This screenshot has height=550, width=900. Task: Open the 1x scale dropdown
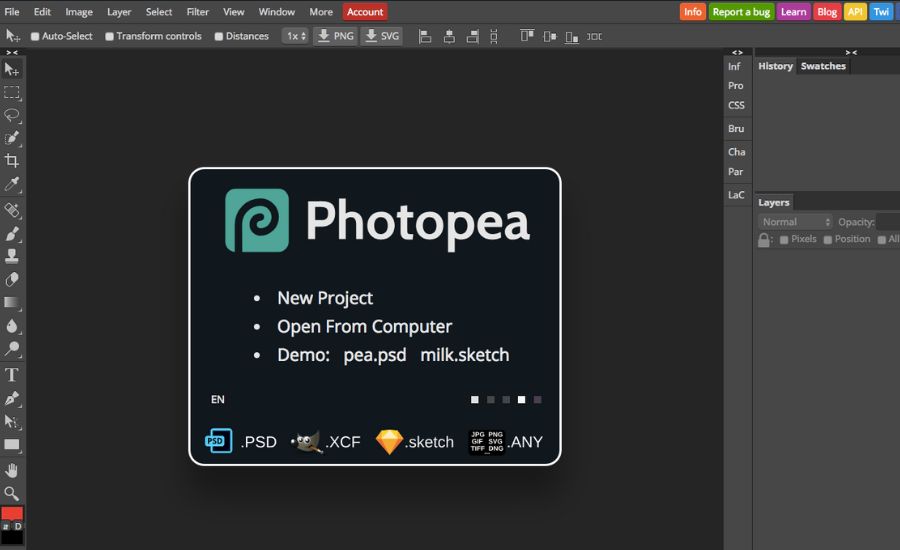pyautogui.click(x=295, y=36)
